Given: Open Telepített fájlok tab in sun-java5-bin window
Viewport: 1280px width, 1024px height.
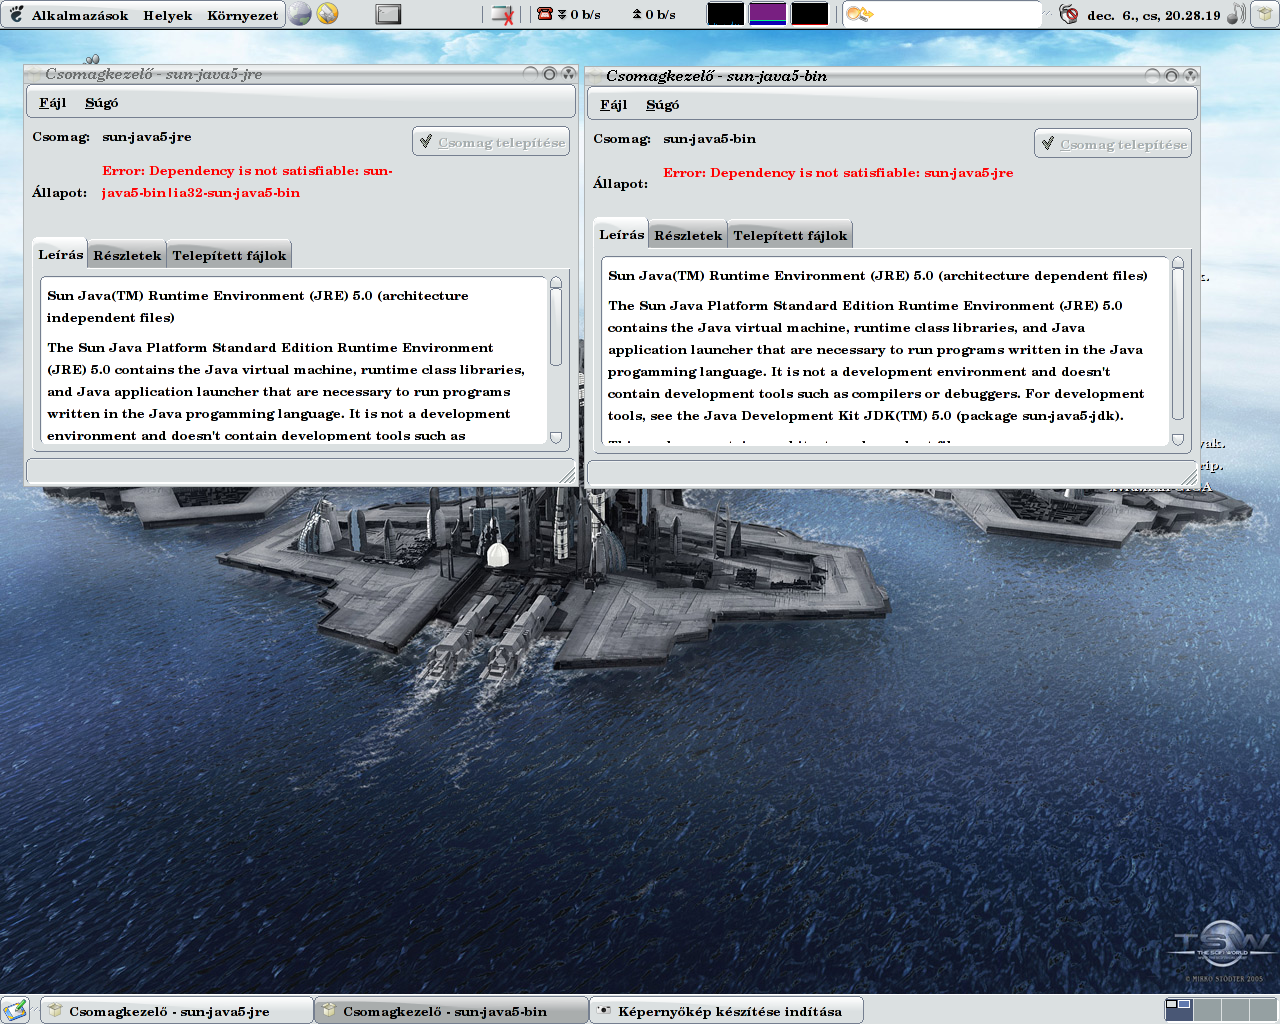Looking at the screenshot, I should [790, 236].
